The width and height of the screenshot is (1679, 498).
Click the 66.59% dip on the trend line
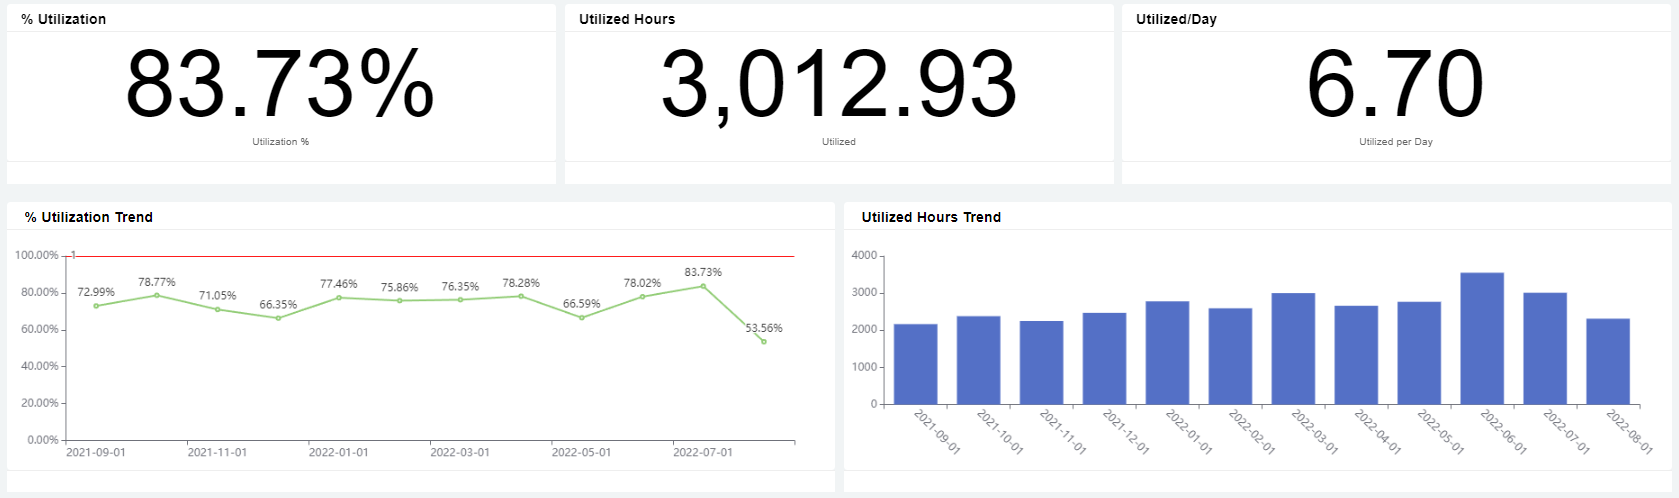582,318
